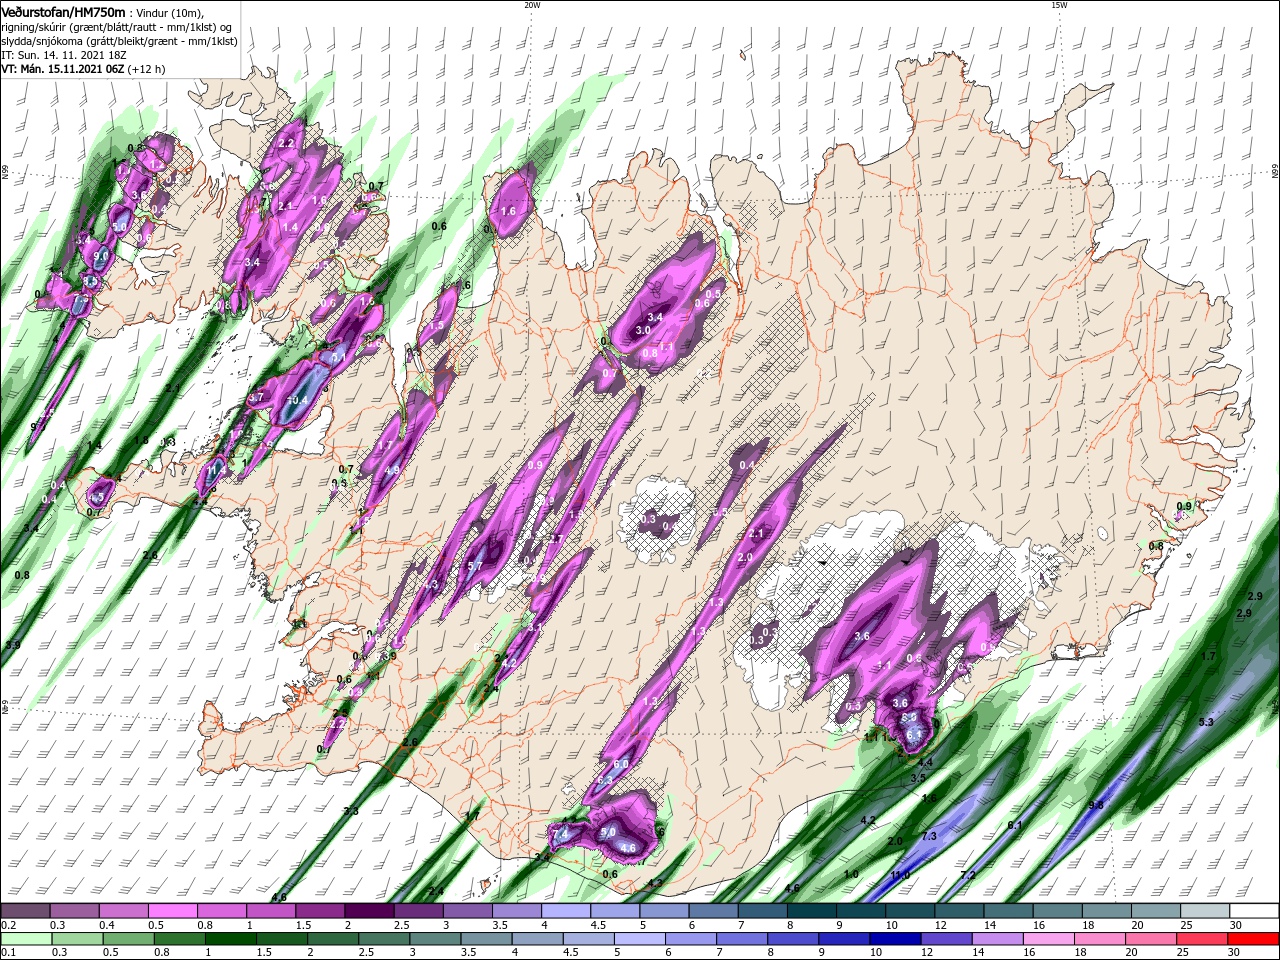Click the '0.2' label starting the top legend
Image resolution: width=1280 pixels, height=960 pixels.
(x=9, y=925)
